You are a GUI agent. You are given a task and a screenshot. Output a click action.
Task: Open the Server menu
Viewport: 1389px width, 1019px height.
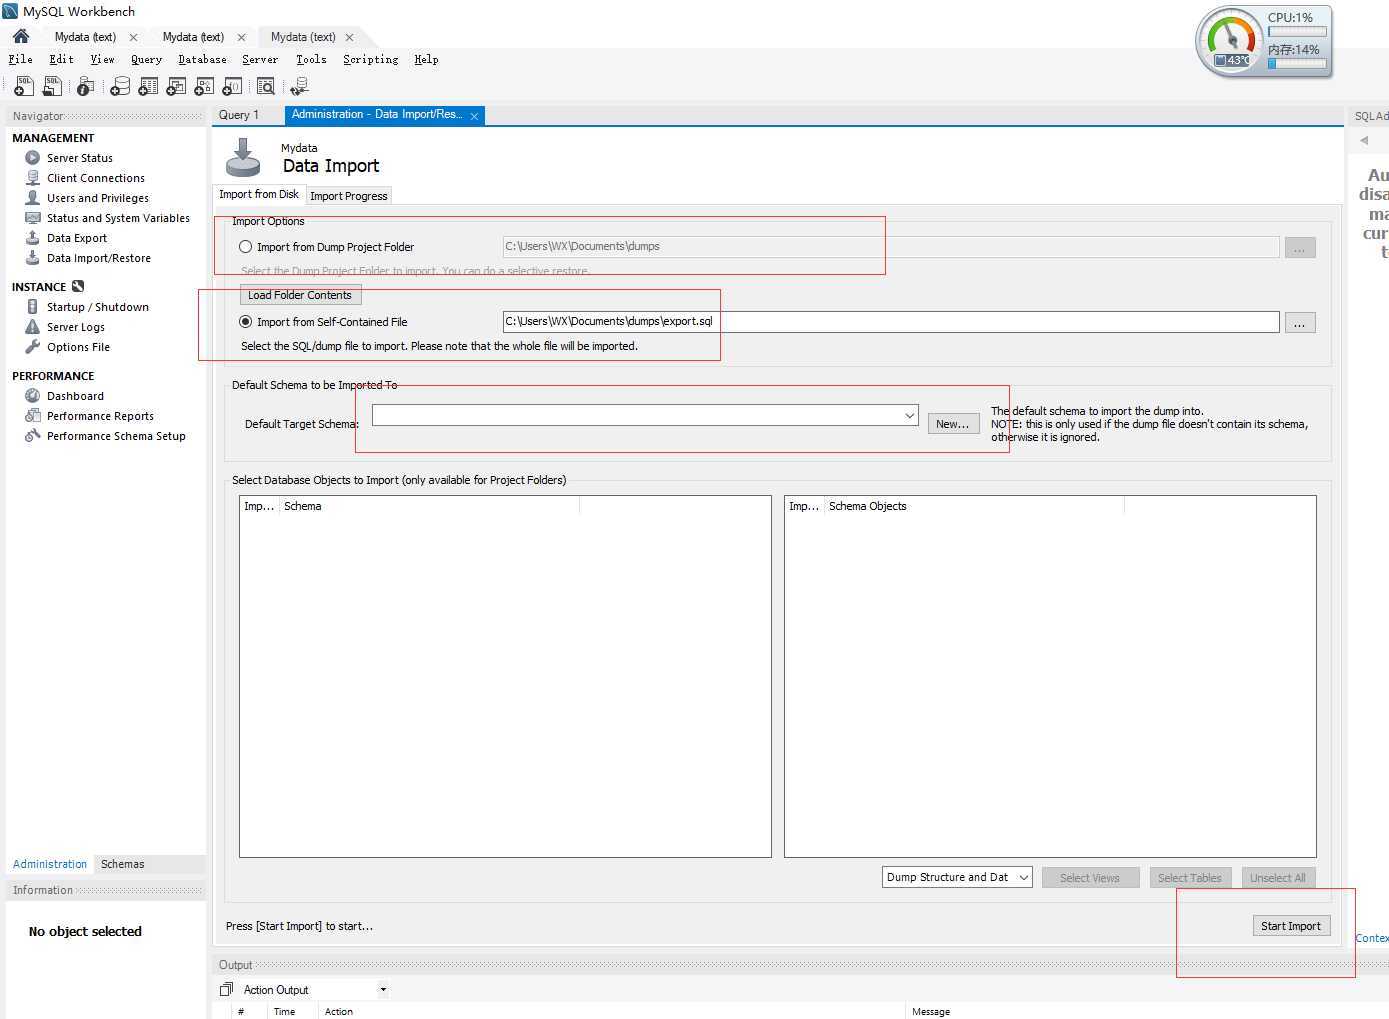(260, 59)
